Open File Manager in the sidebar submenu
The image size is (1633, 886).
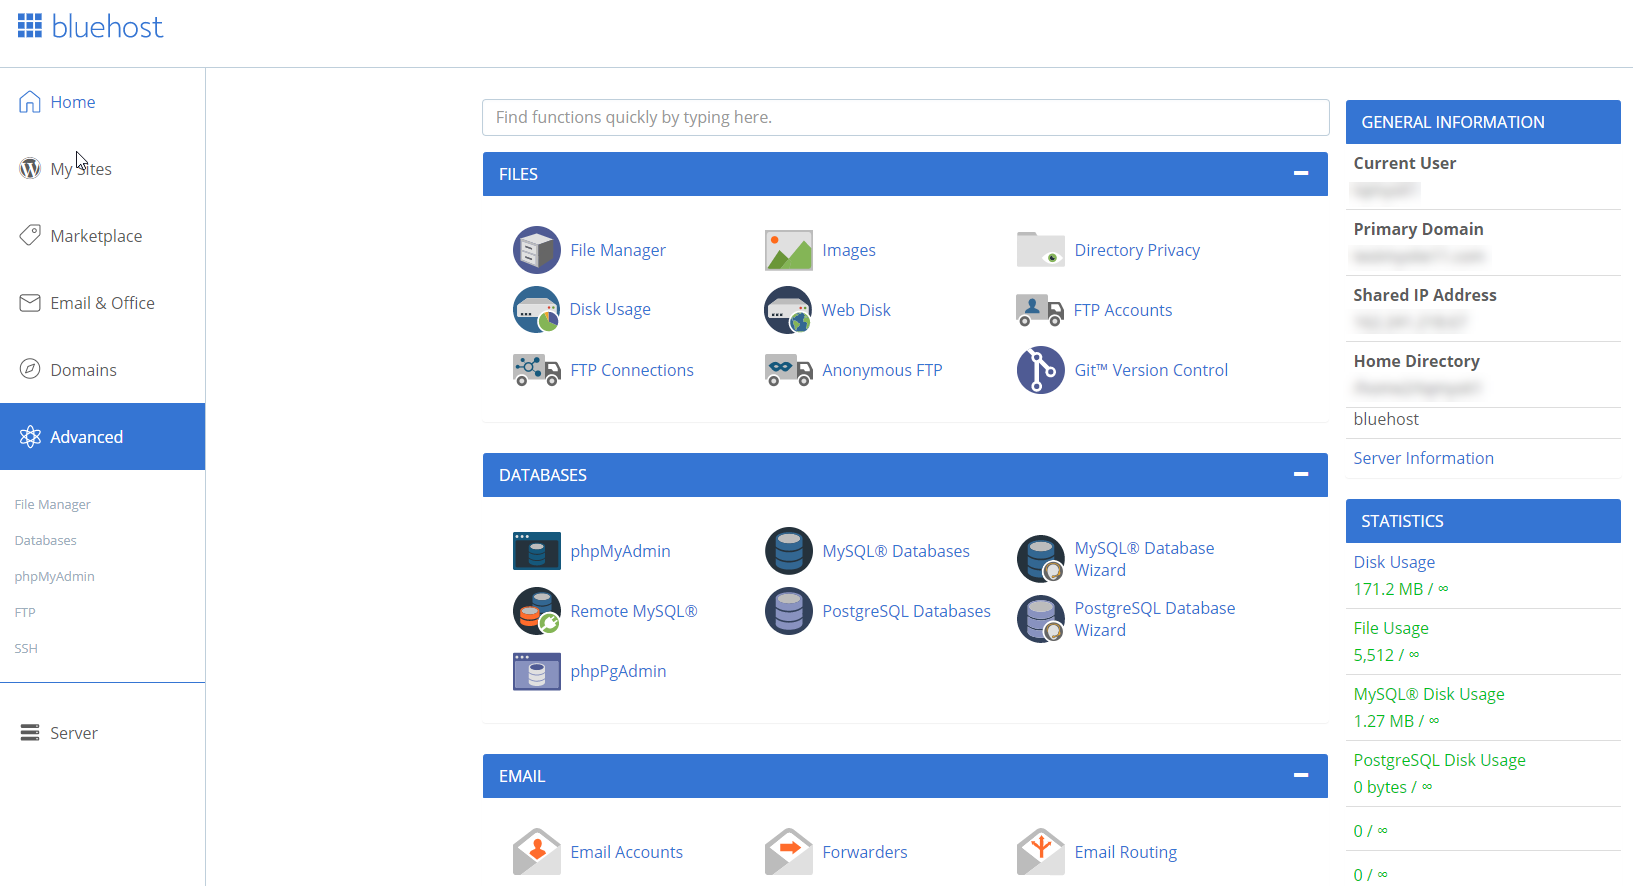52,505
